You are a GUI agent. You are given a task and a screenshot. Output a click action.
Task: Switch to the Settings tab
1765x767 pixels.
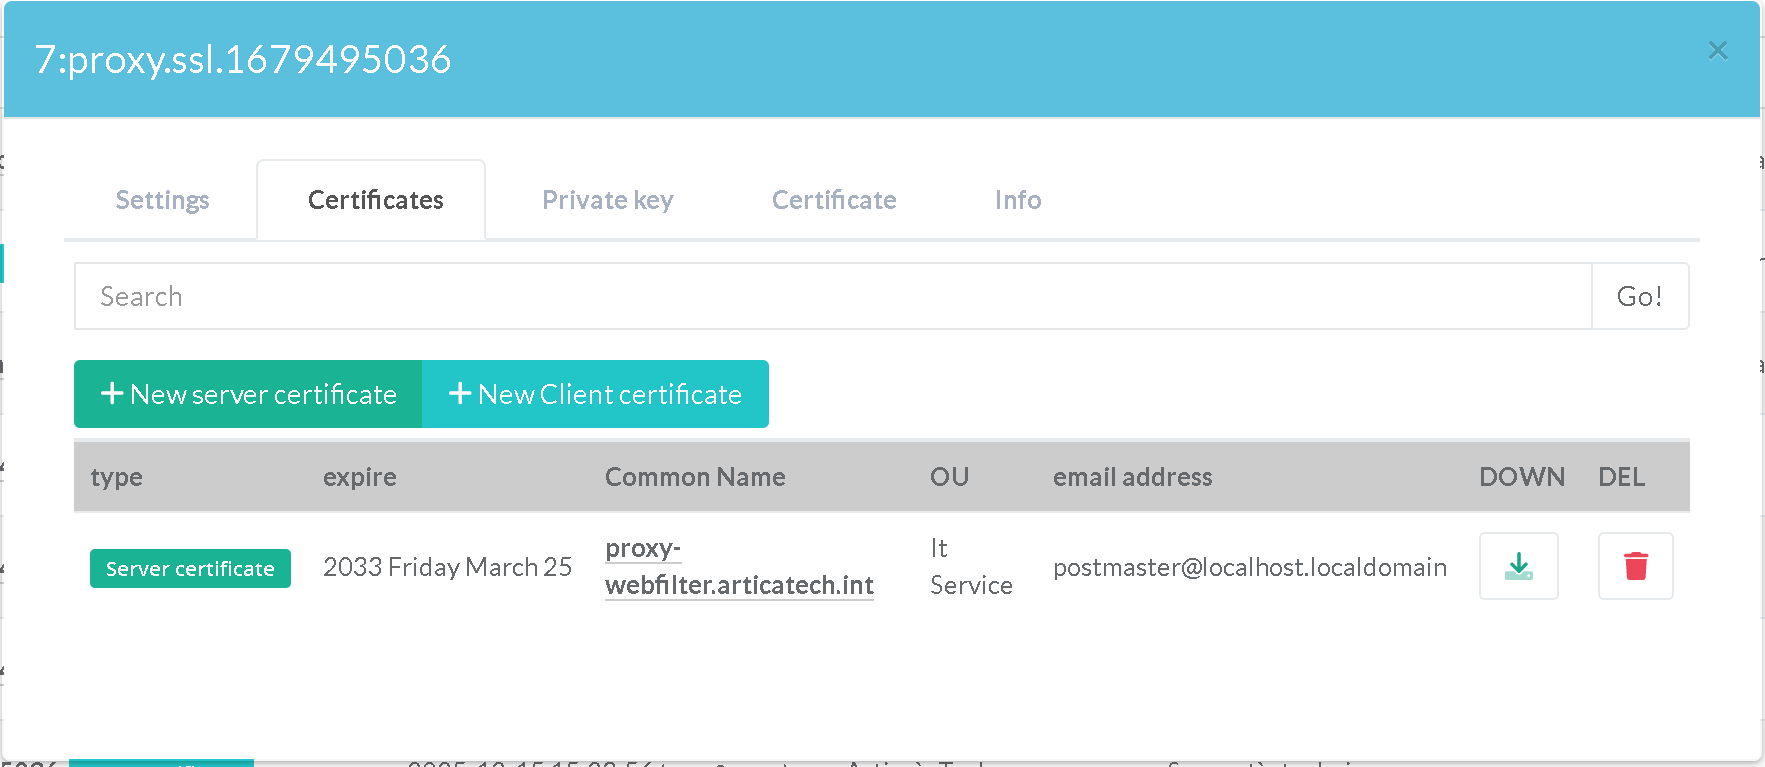click(x=162, y=200)
